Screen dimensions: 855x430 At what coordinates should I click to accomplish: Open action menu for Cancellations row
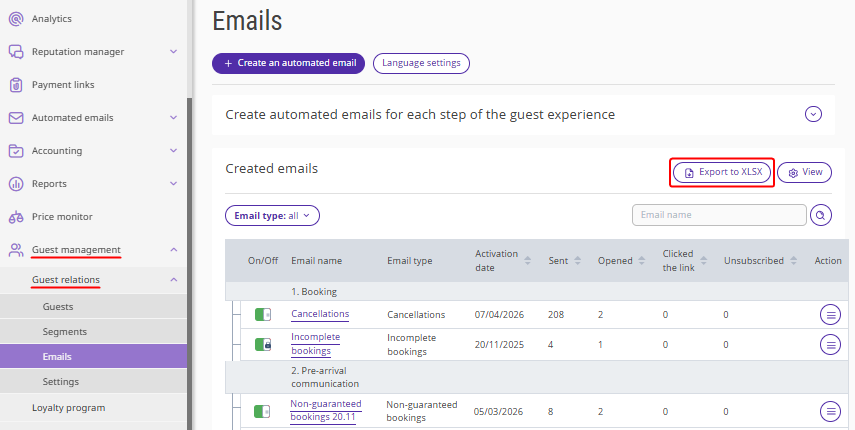click(x=829, y=315)
